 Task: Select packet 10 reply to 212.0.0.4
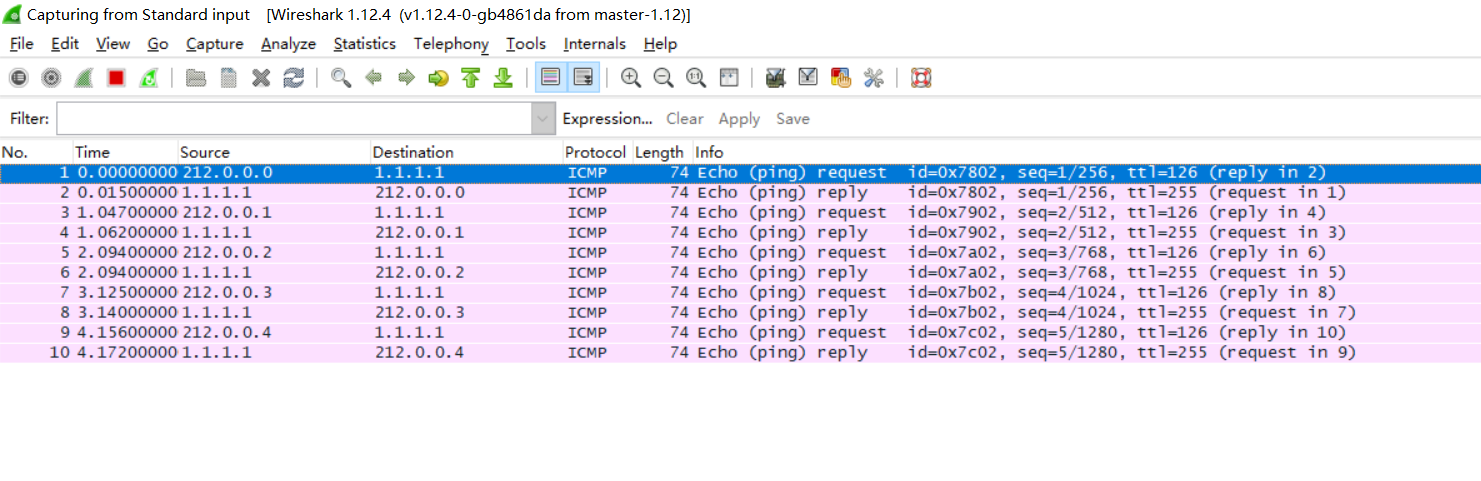tap(740, 352)
